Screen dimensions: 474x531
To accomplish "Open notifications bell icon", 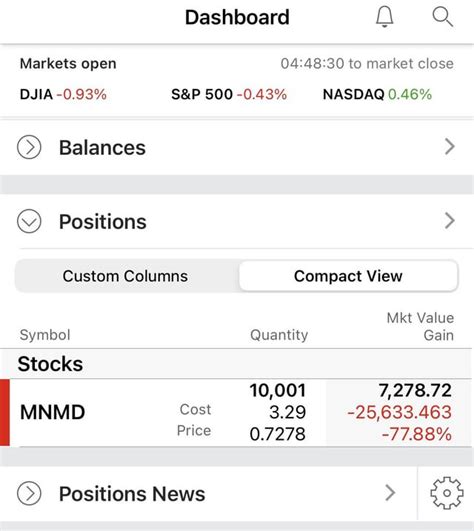I will (385, 17).
